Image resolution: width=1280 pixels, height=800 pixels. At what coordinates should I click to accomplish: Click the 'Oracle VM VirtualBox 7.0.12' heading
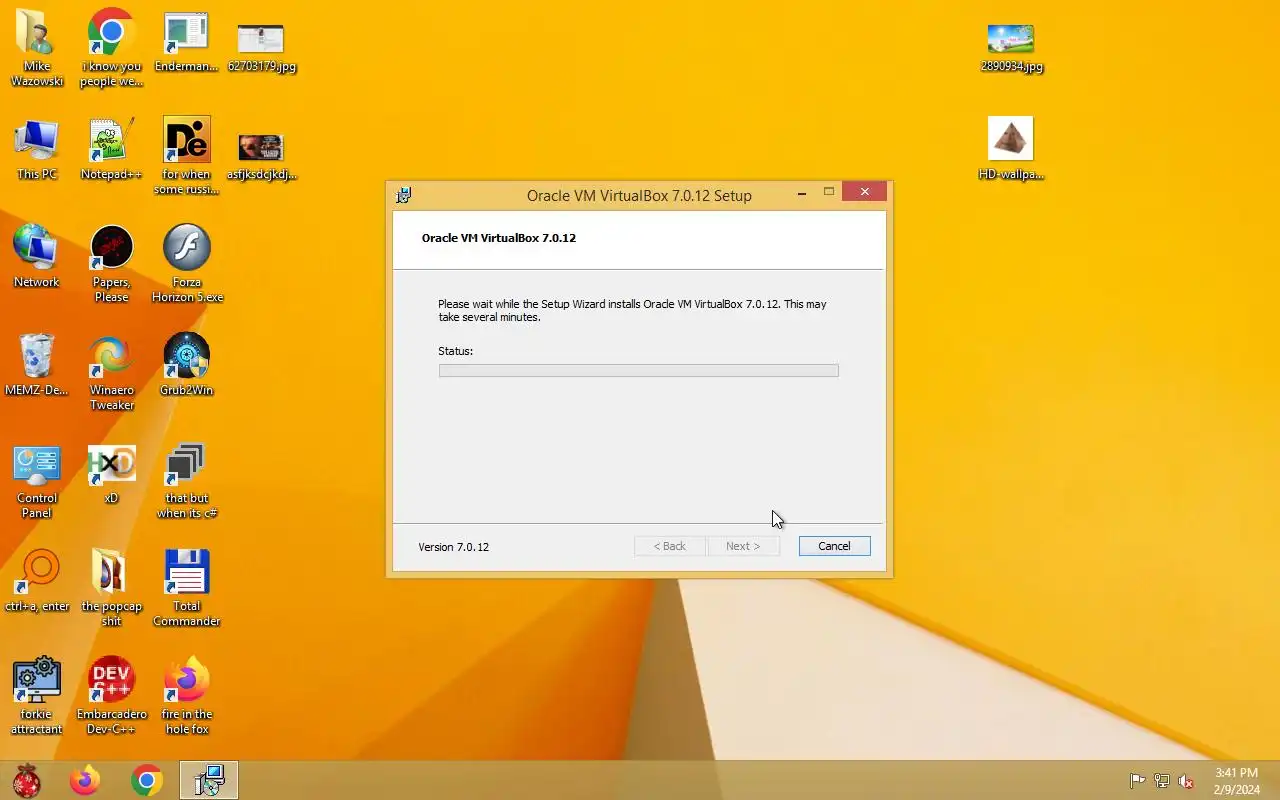point(499,238)
